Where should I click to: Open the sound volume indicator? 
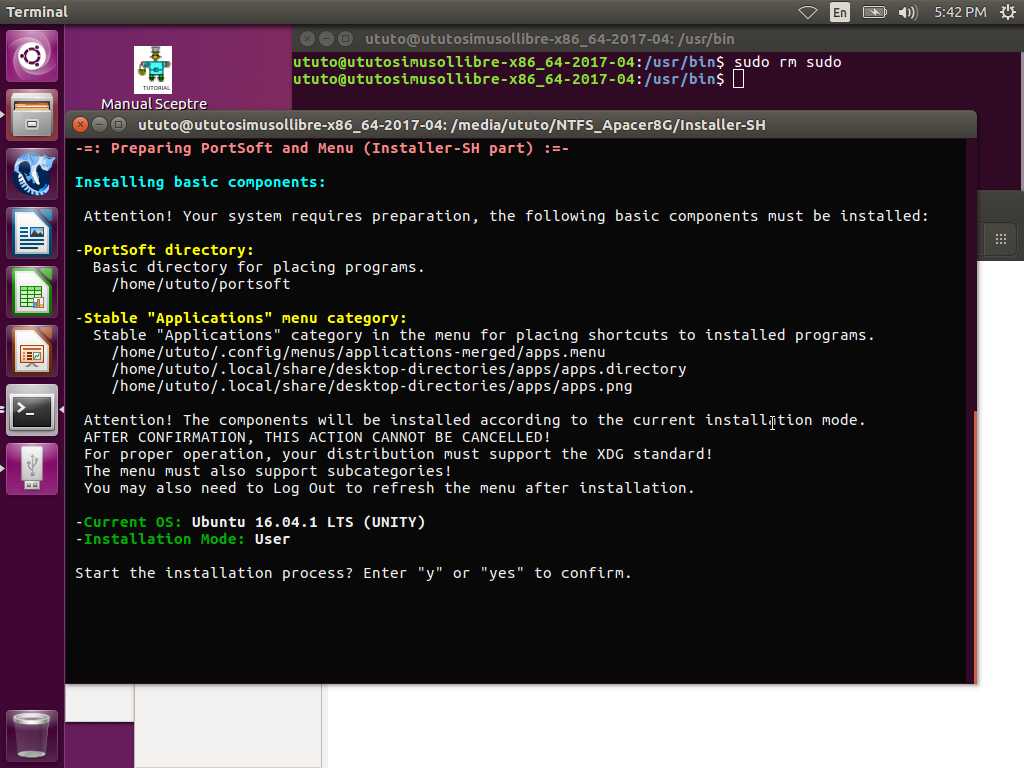(x=908, y=12)
